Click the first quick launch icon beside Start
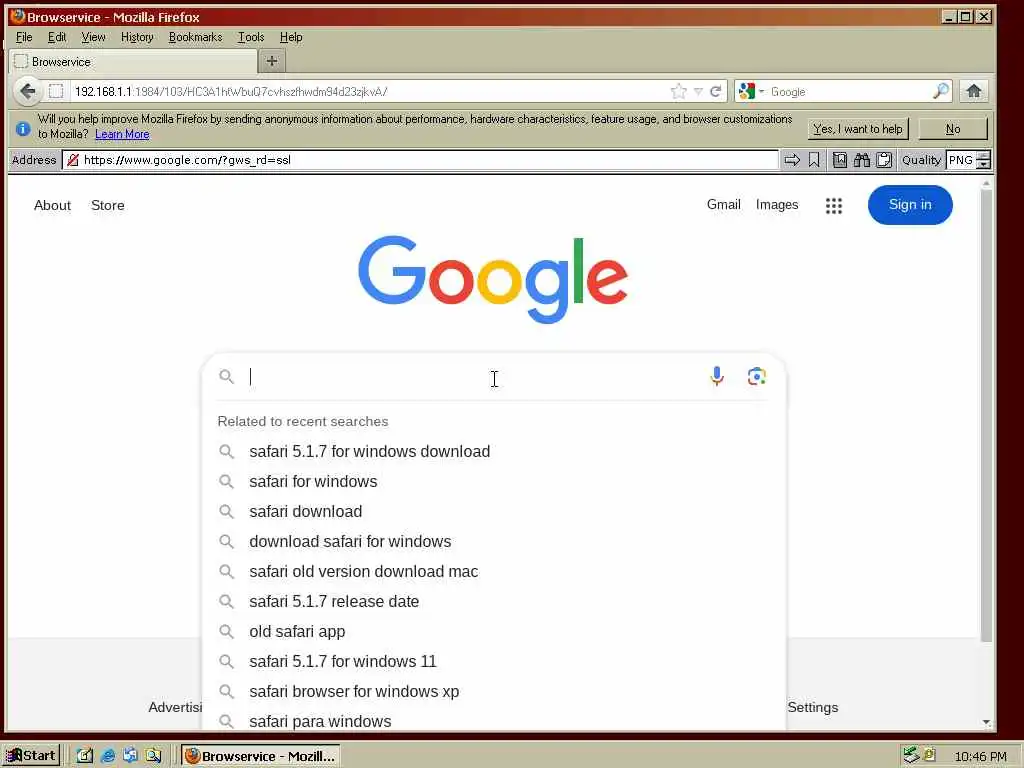Image resolution: width=1024 pixels, height=768 pixels. click(85, 756)
